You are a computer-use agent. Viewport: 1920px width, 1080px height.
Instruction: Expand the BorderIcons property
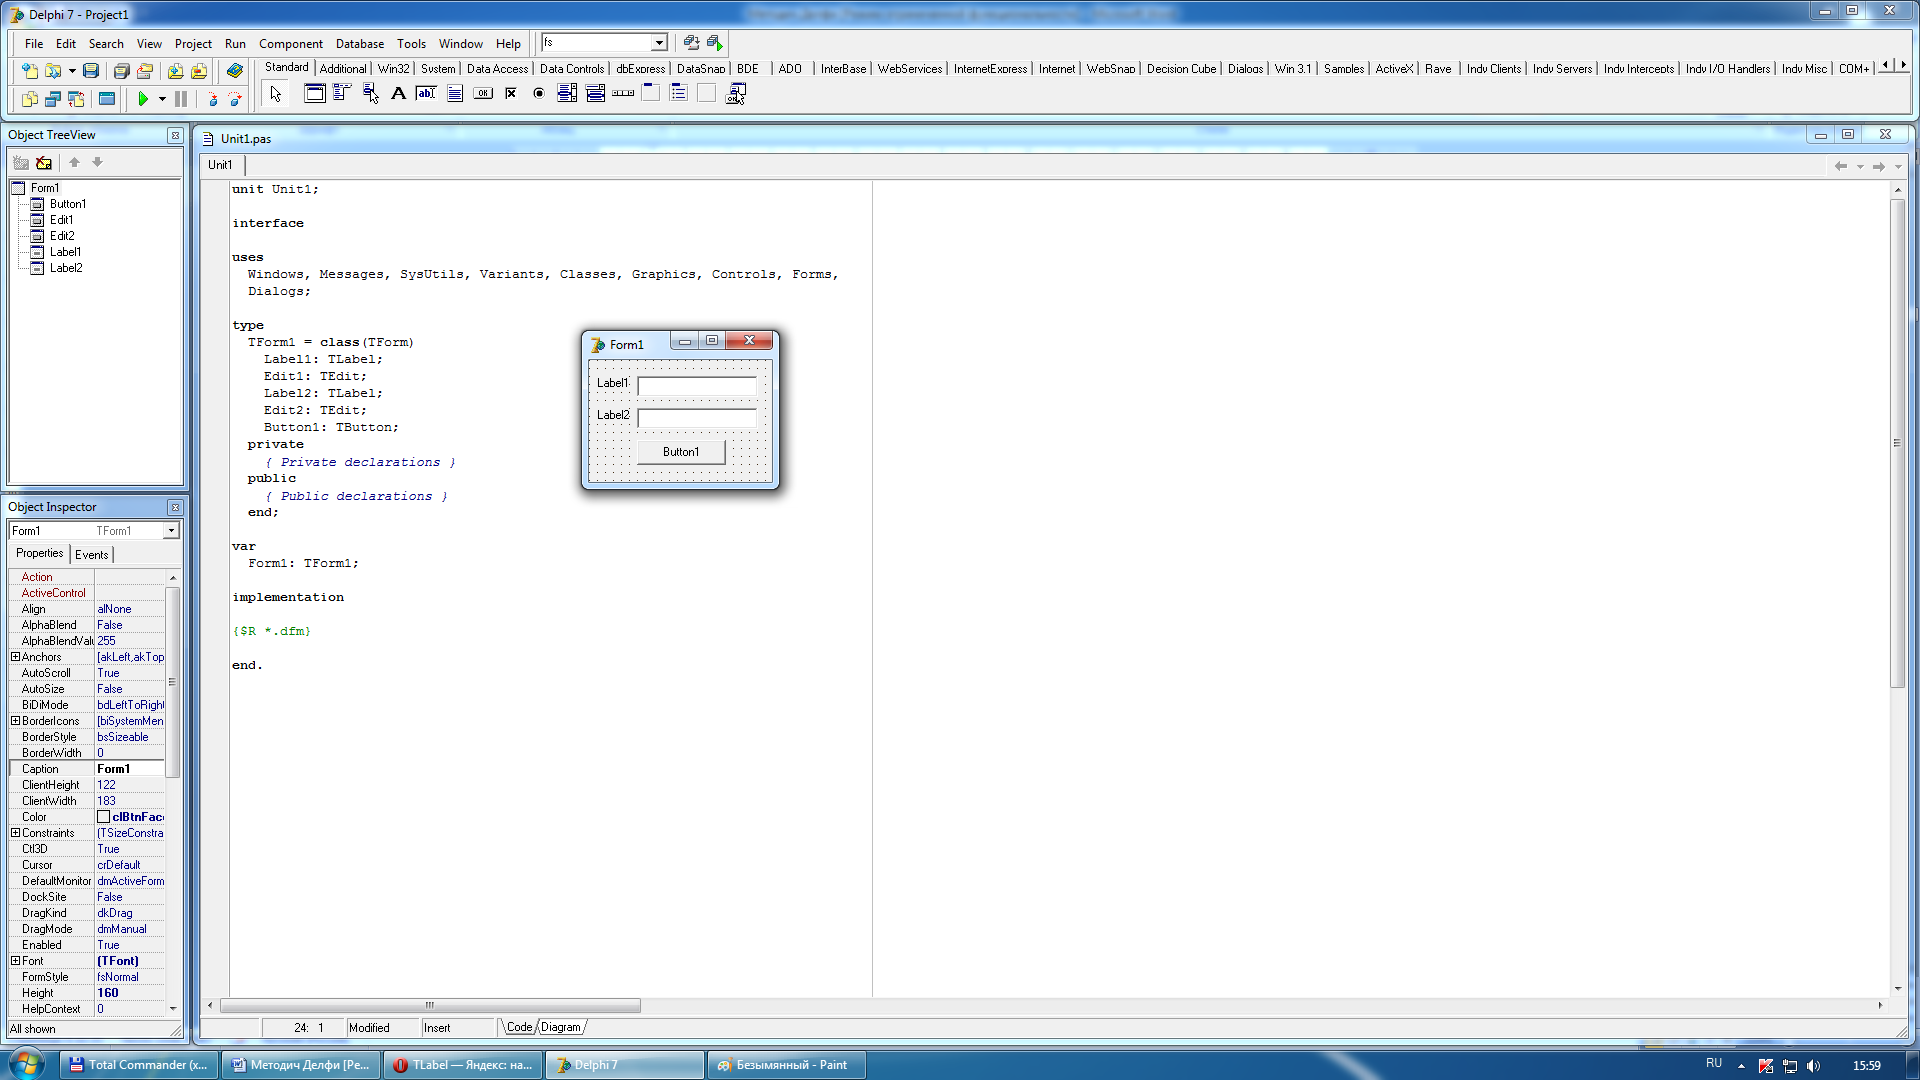[15, 721]
